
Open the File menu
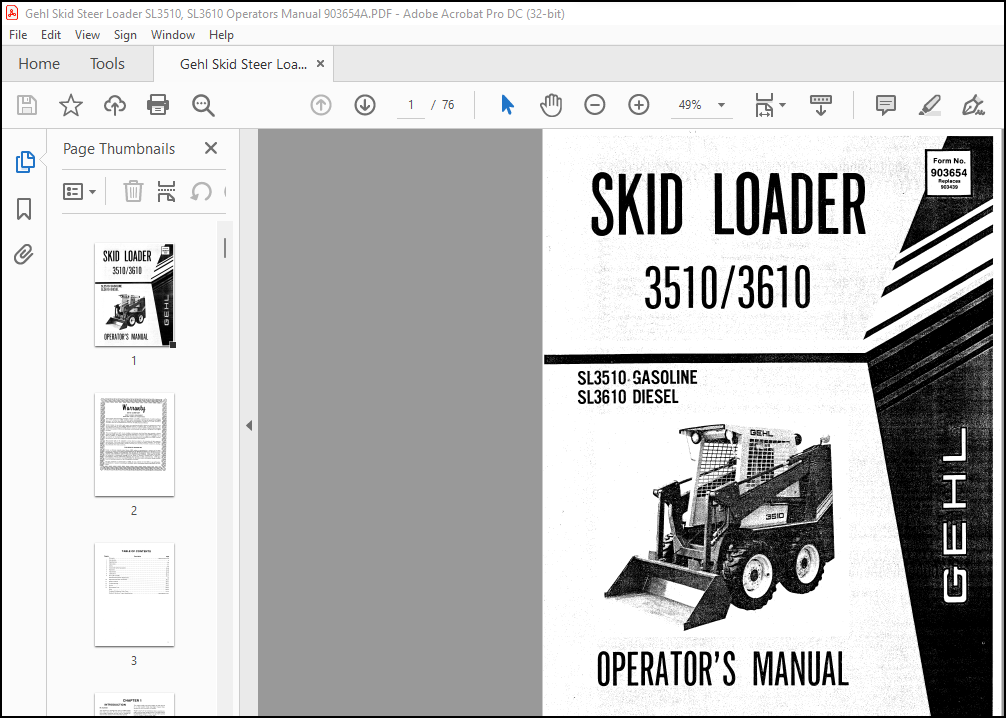[18, 35]
